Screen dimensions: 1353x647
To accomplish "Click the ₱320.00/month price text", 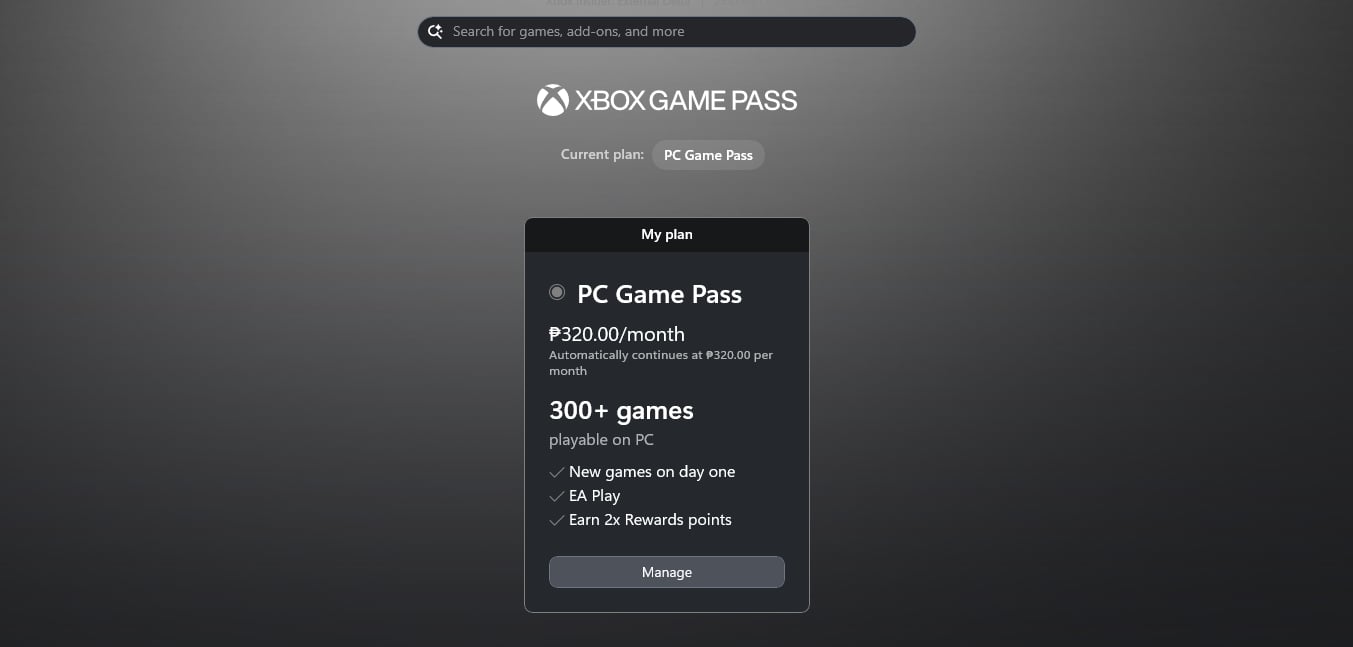I will (617, 334).
